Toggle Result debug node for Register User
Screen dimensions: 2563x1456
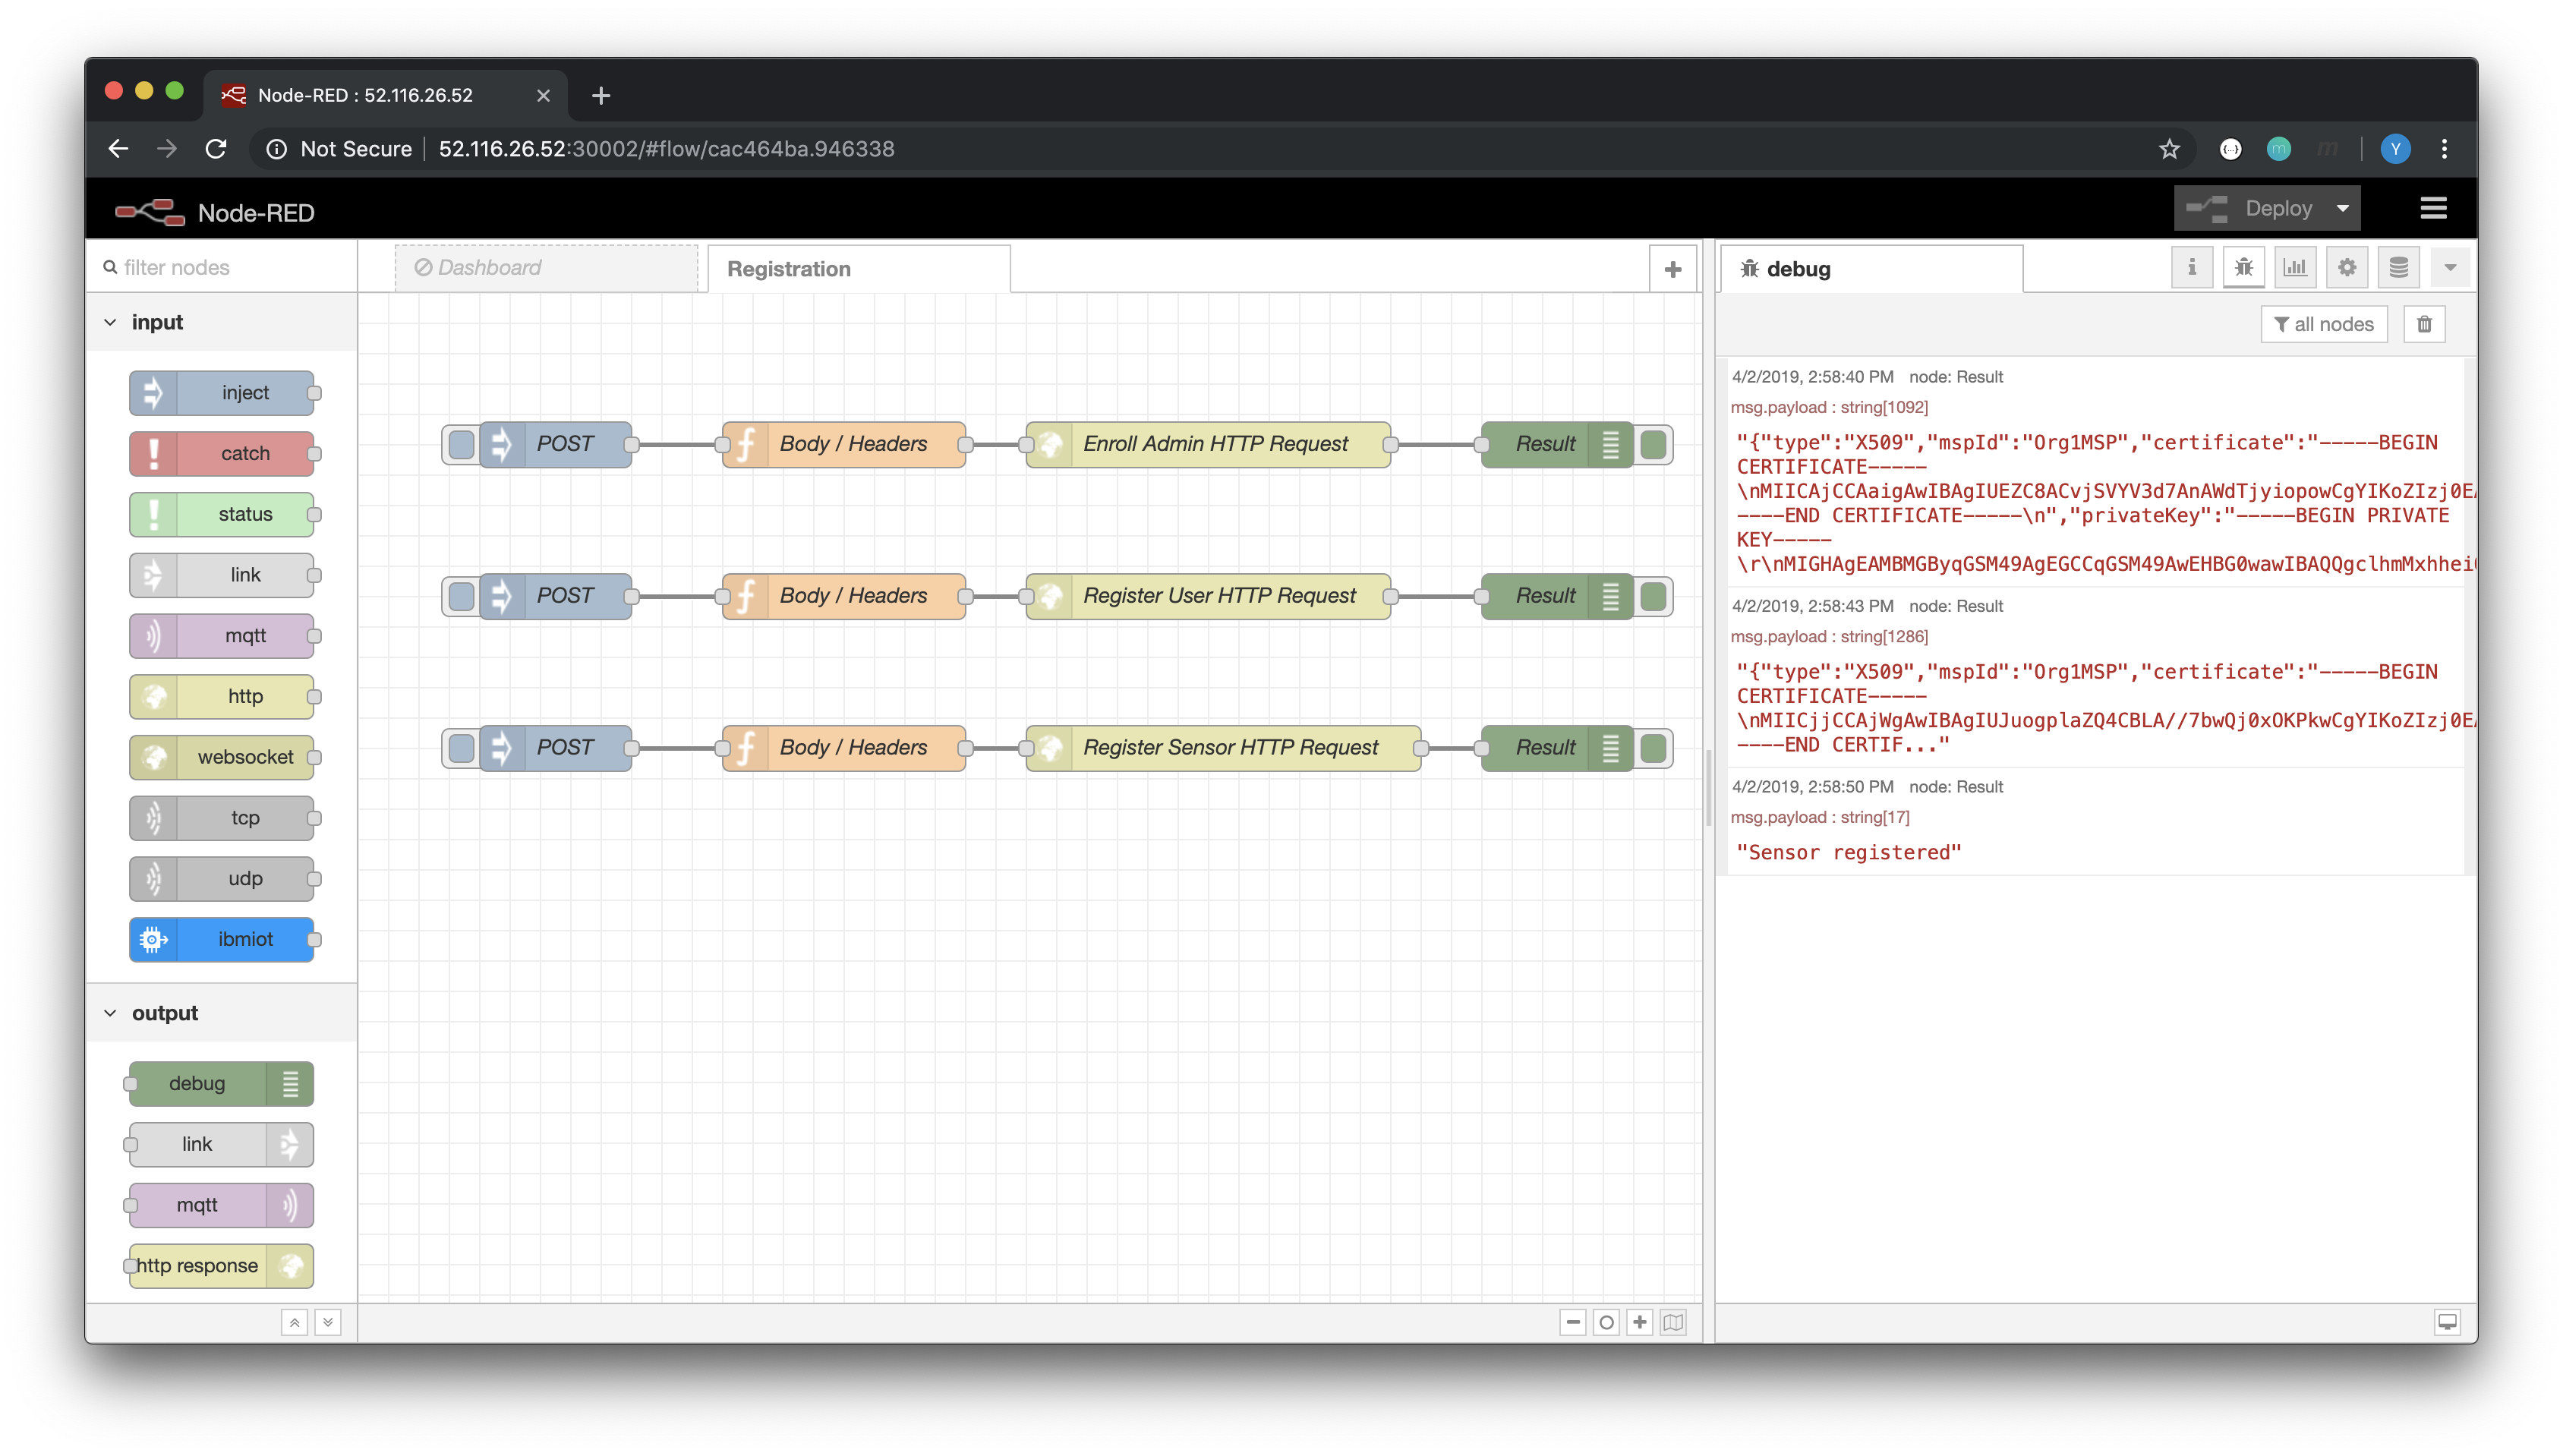tap(1653, 596)
